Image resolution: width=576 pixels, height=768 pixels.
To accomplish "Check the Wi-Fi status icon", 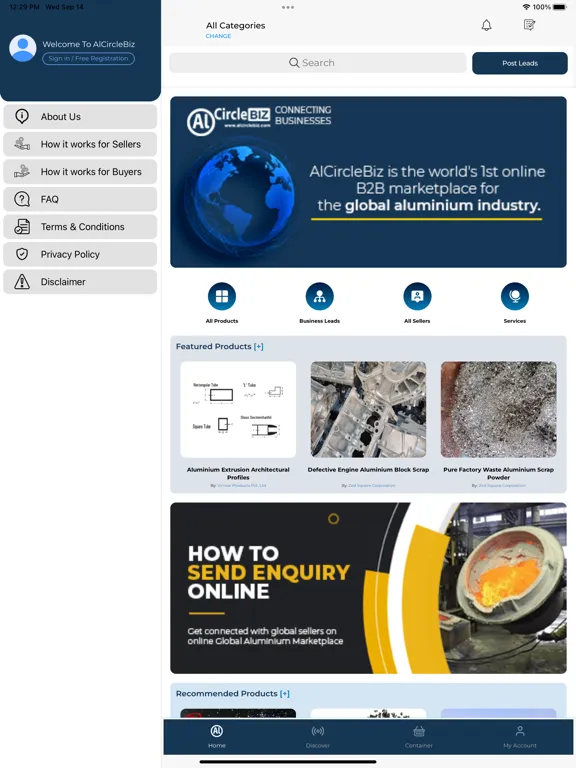I will pyautogui.click(x=527, y=7).
